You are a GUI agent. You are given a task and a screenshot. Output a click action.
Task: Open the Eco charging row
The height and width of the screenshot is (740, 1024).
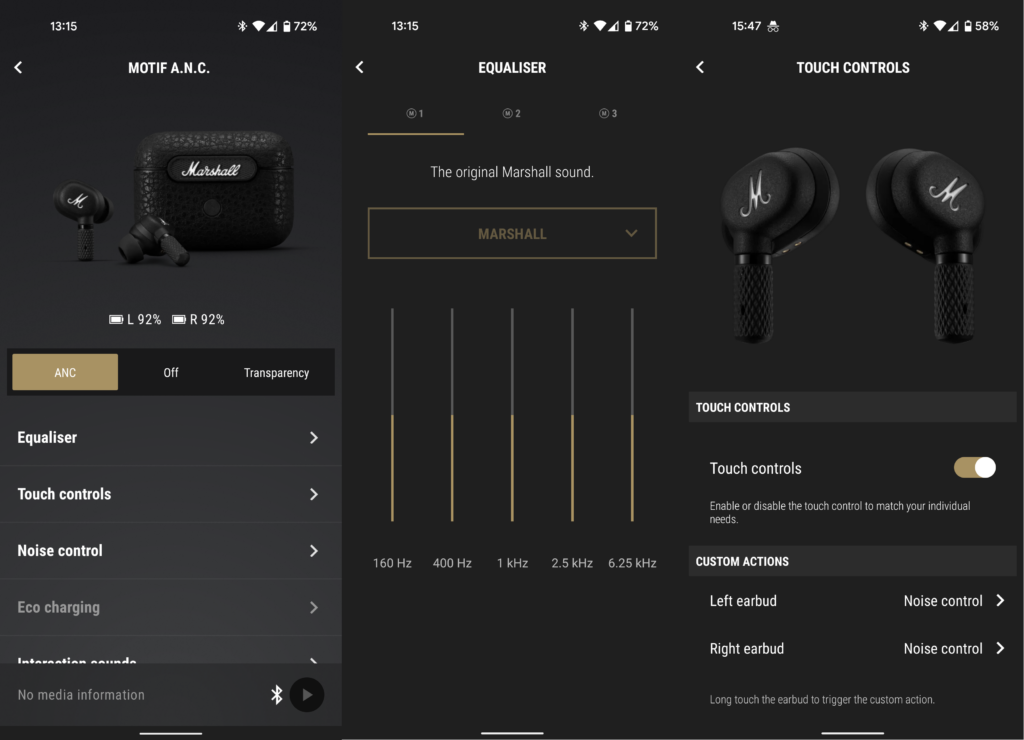[170, 607]
